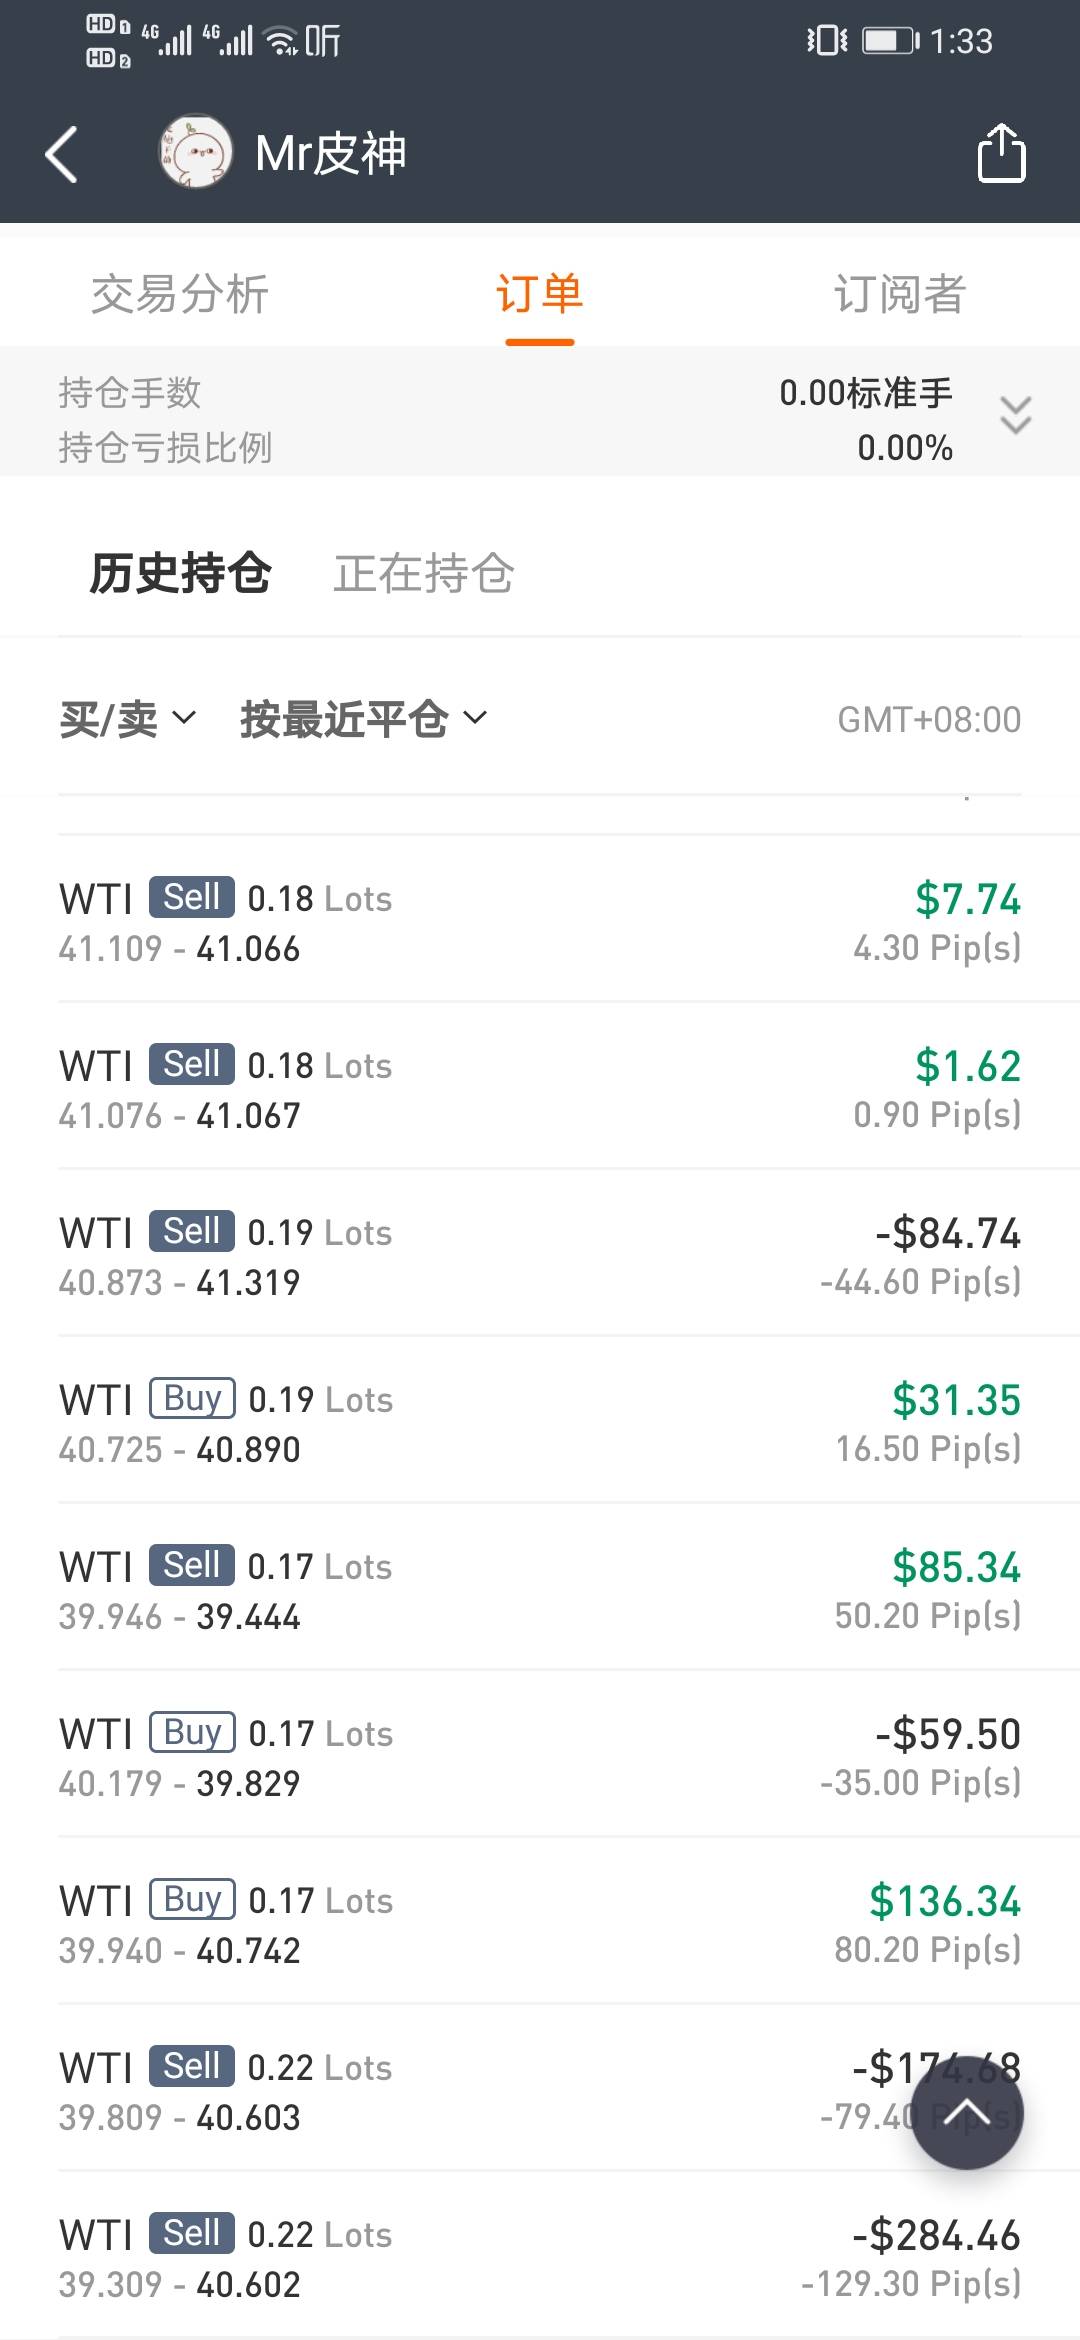Show 正在持仓 open positions
This screenshot has width=1080, height=2340.
(x=424, y=574)
